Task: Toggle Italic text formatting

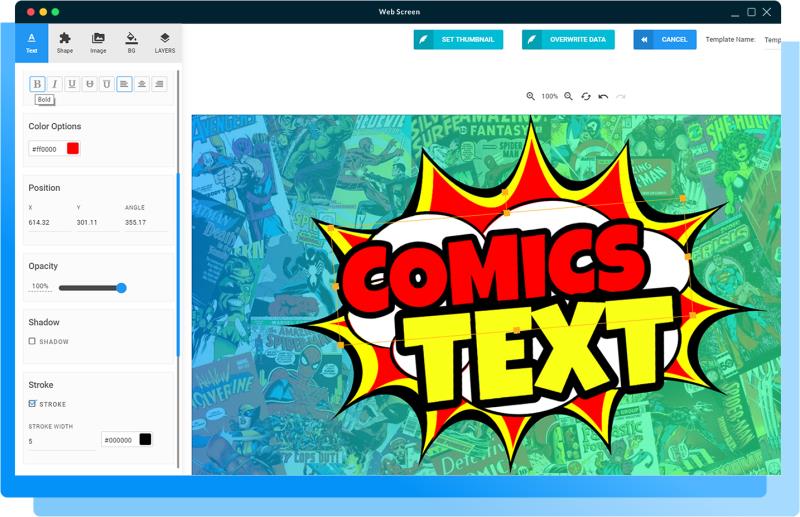Action: [x=55, y=84]
